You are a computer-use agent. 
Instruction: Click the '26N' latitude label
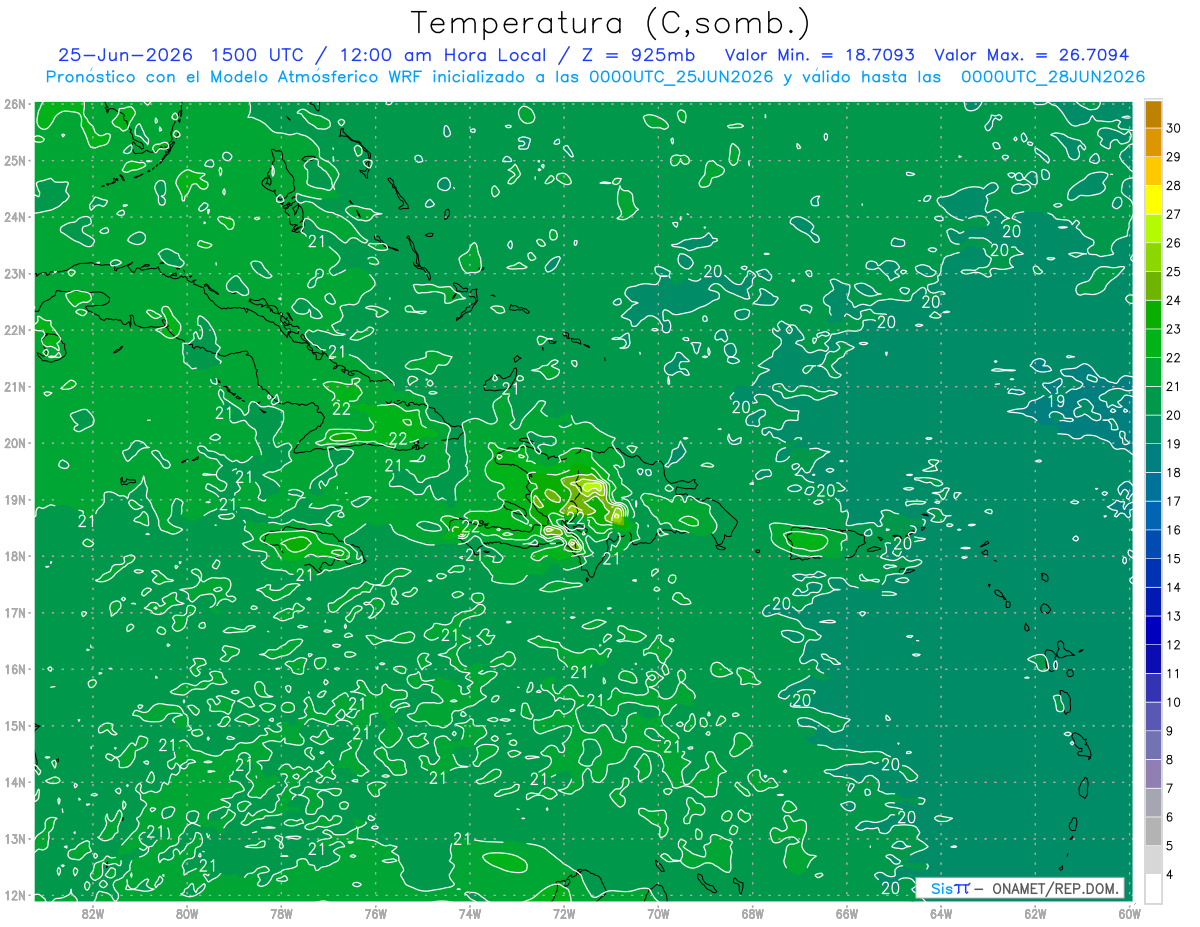coord(15,103)
